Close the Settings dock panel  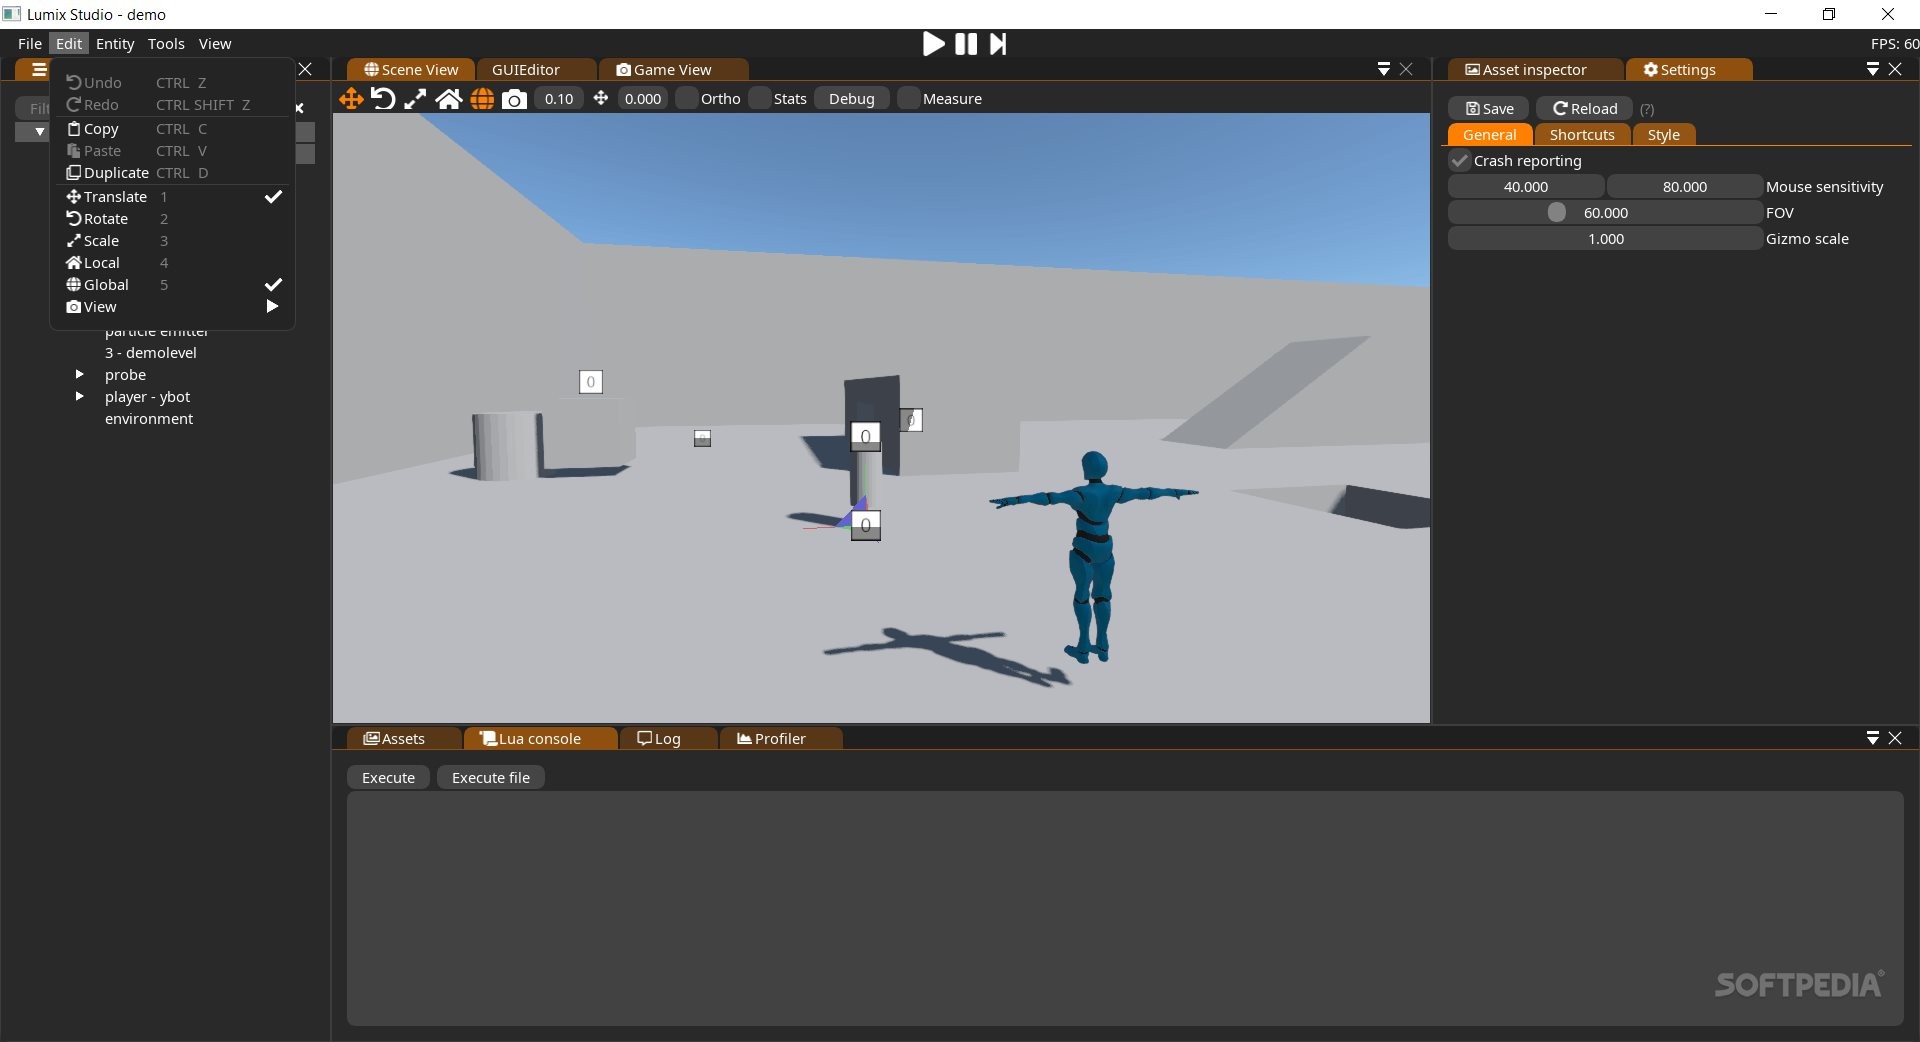(x=1895, y=69)
